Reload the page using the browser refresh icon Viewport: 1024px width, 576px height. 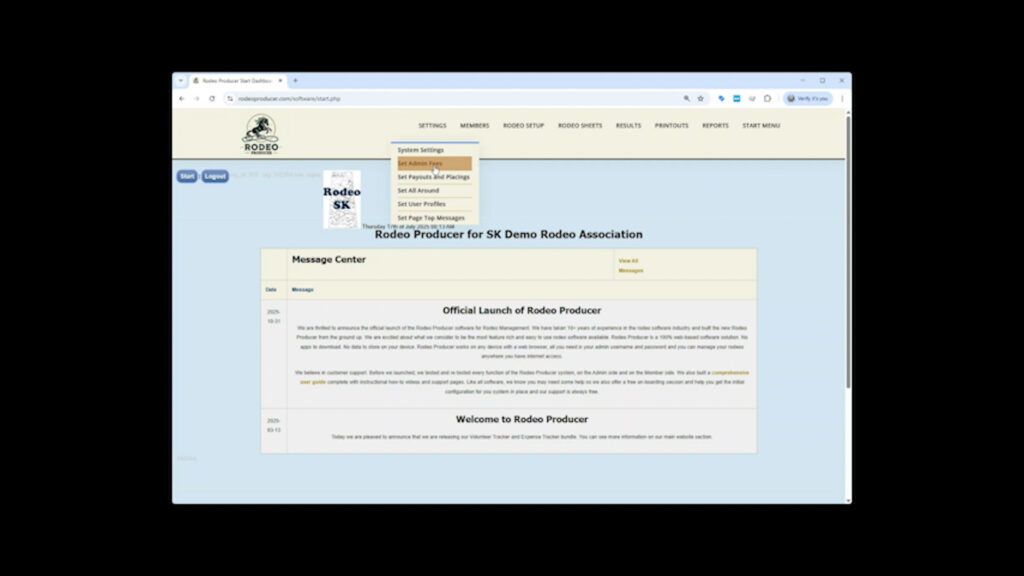point(212,98)
